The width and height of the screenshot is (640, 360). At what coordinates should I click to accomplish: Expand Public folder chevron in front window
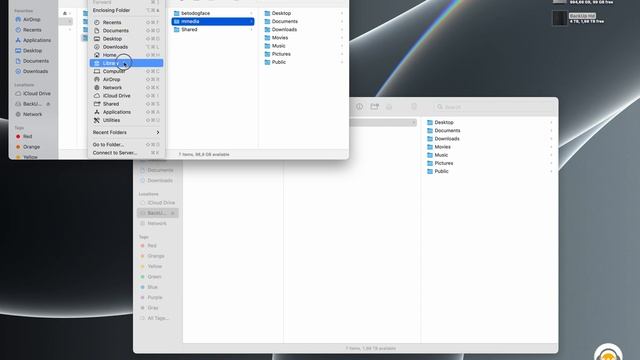click(342, 62)
